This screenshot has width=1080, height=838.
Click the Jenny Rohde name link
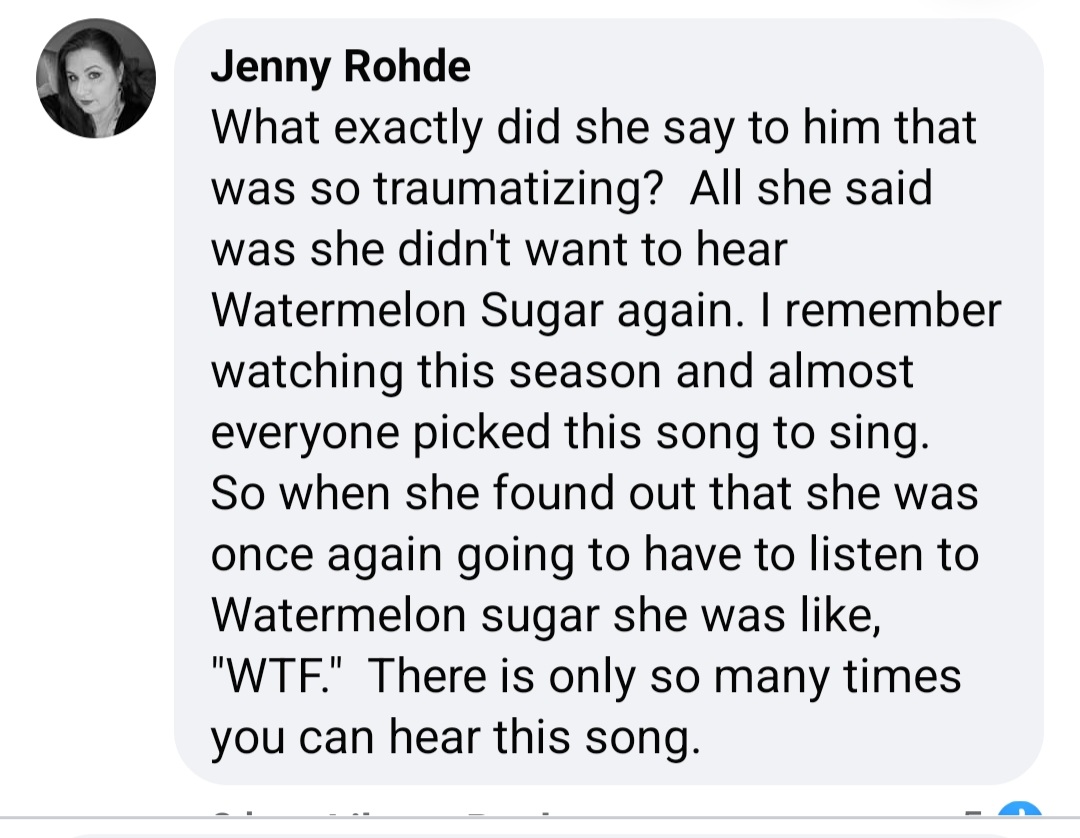[x=340, y=66]
